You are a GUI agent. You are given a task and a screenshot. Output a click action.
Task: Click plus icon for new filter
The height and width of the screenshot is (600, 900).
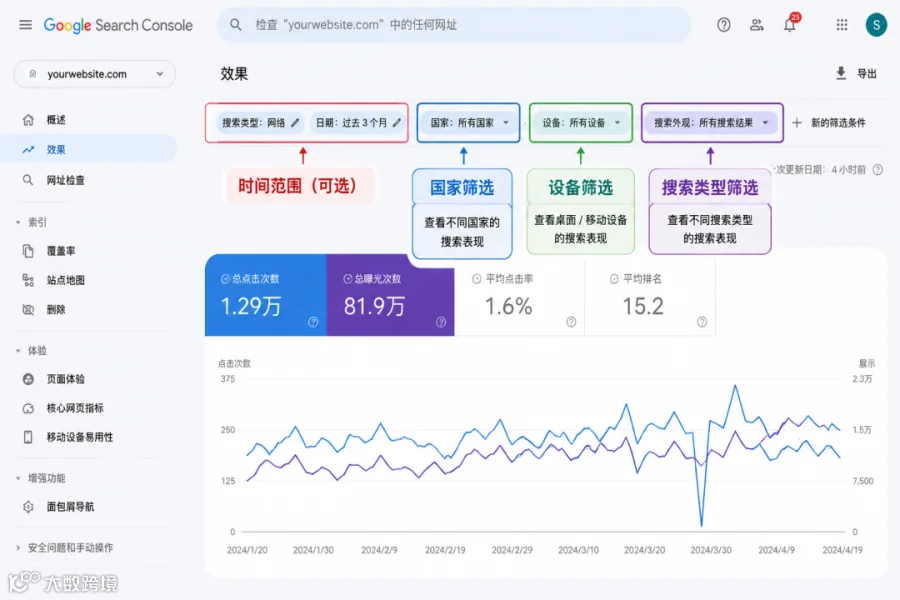click(797, 122)
